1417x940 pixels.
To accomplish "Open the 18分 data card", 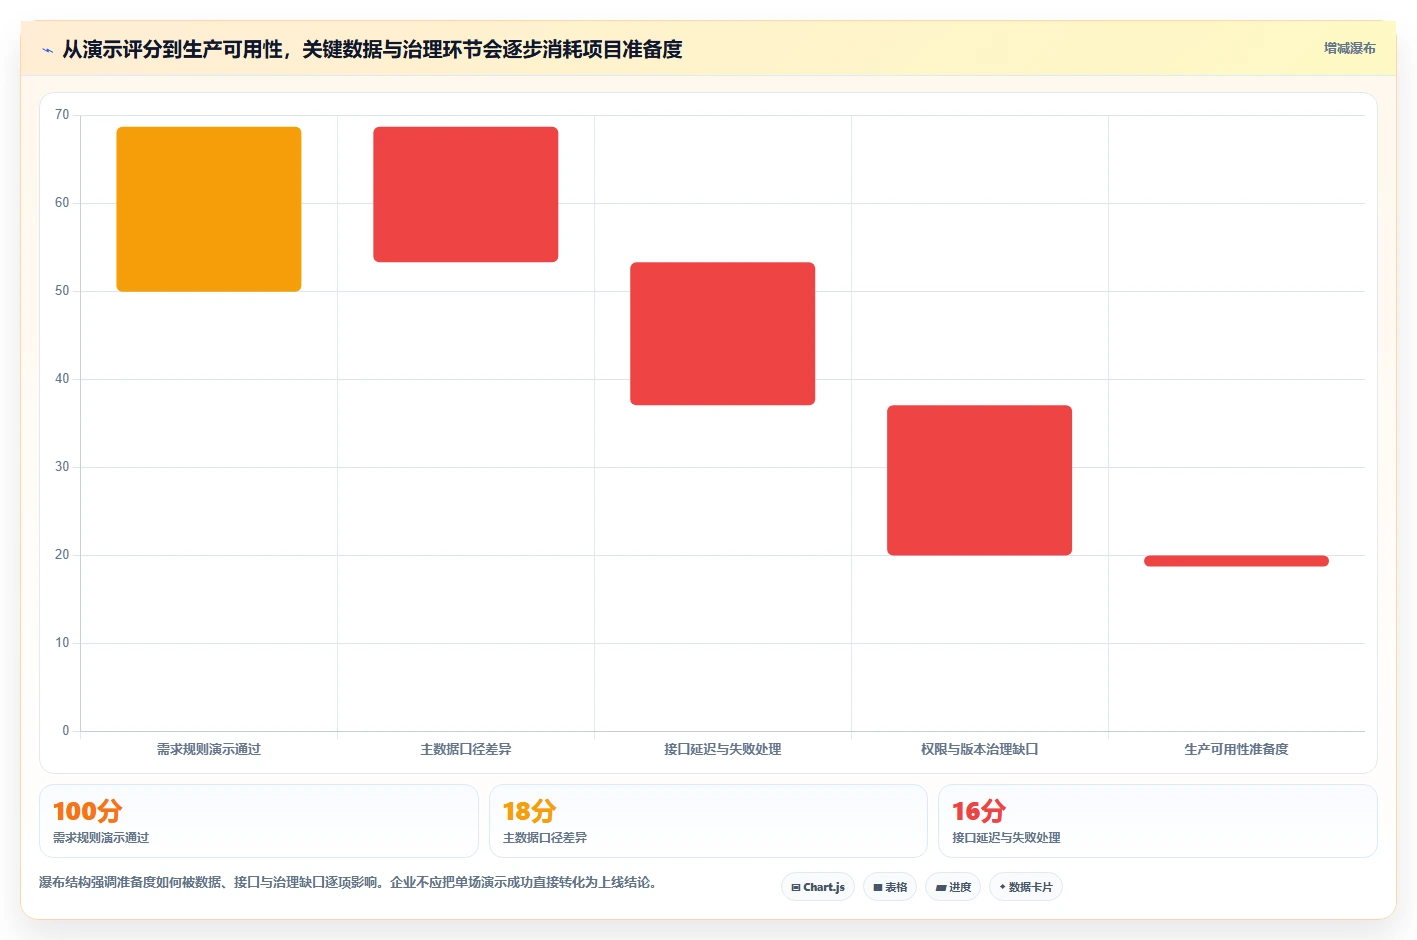I will [708, 821].
